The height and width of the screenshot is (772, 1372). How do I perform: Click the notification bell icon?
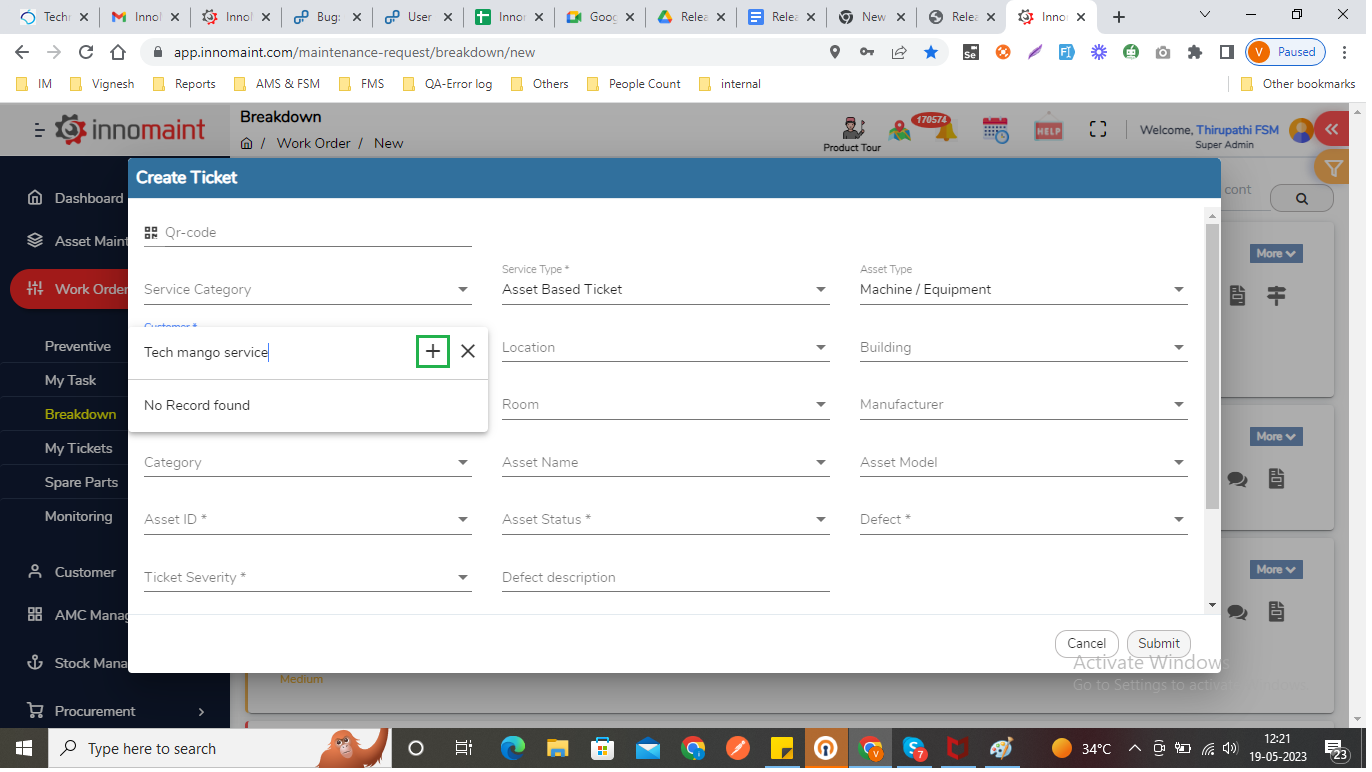click(x=944, y=130)
